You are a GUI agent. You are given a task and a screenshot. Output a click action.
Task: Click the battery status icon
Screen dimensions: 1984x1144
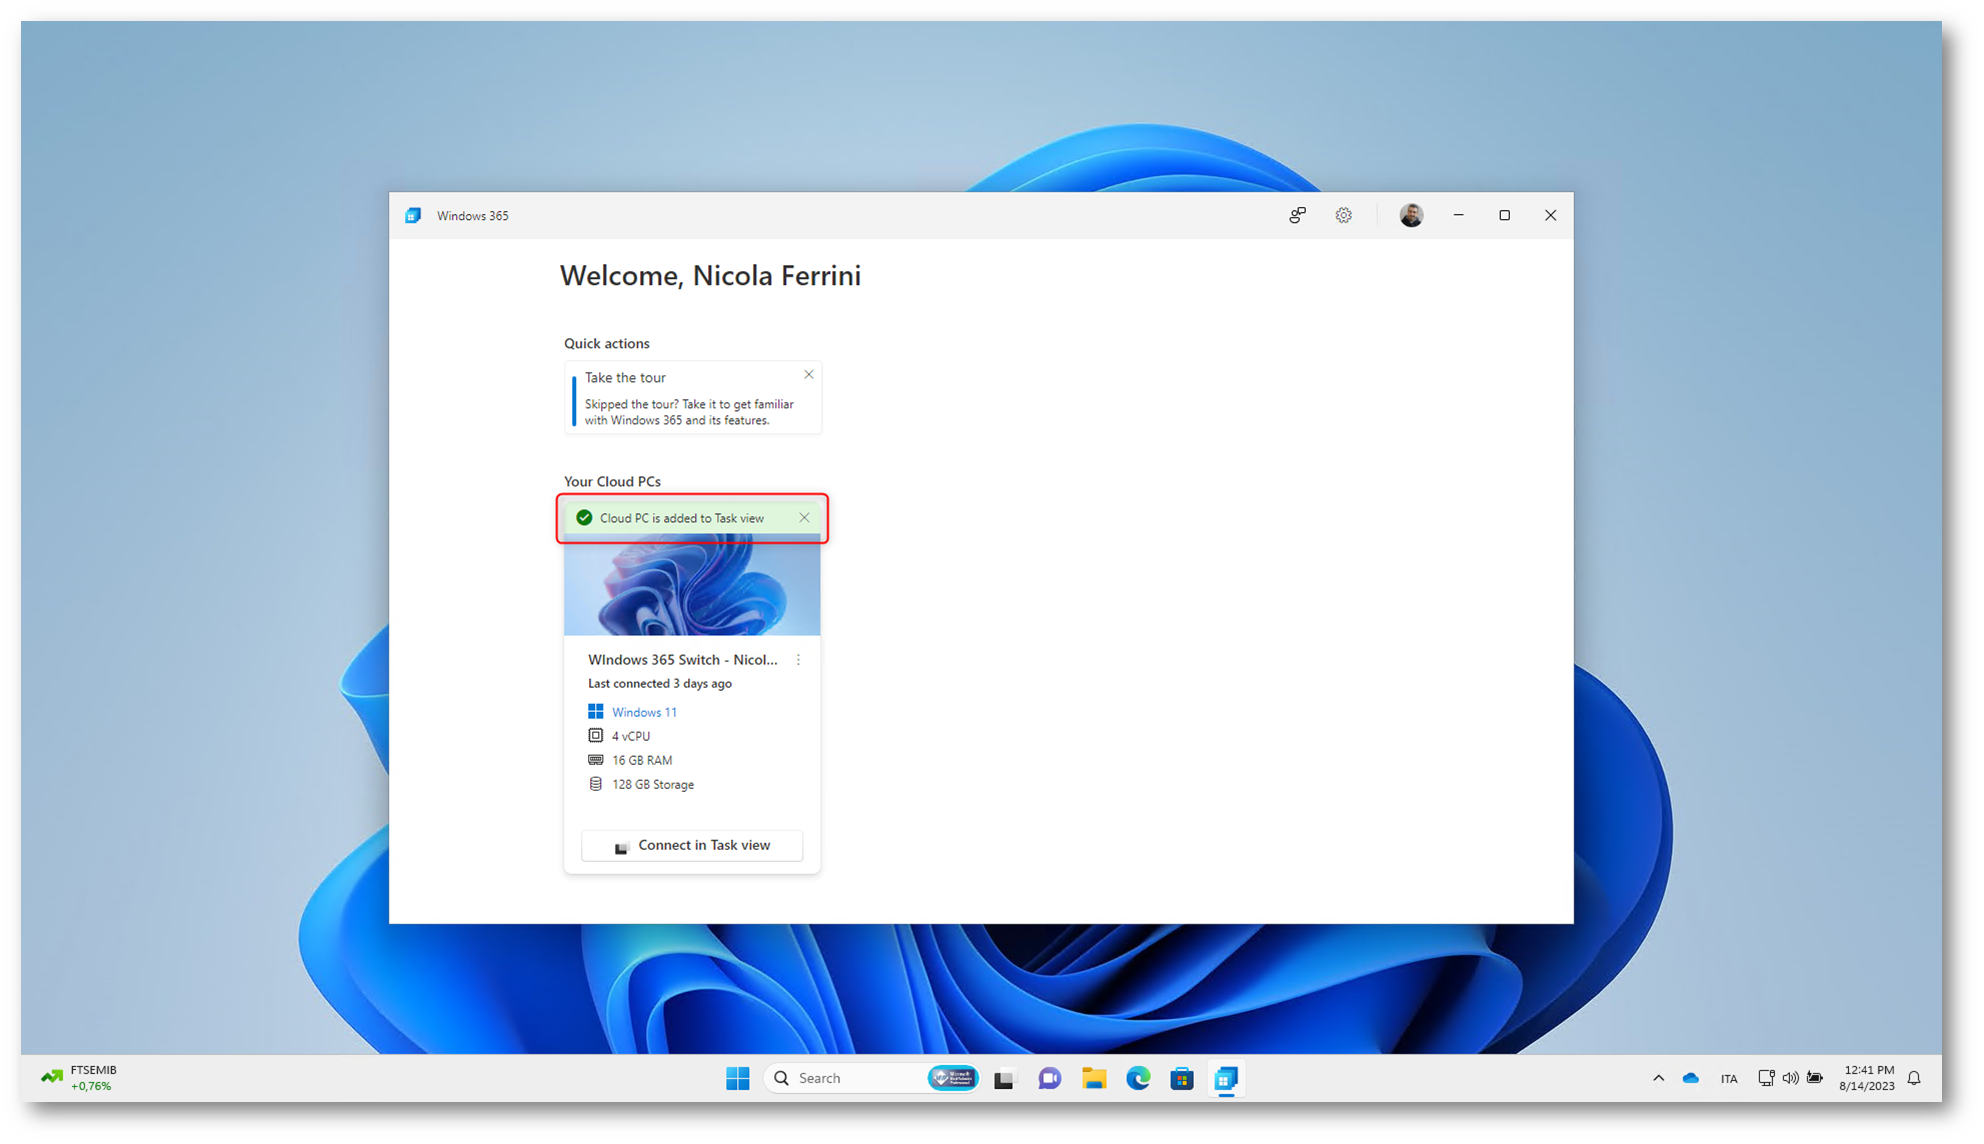click(1815, 1078)
